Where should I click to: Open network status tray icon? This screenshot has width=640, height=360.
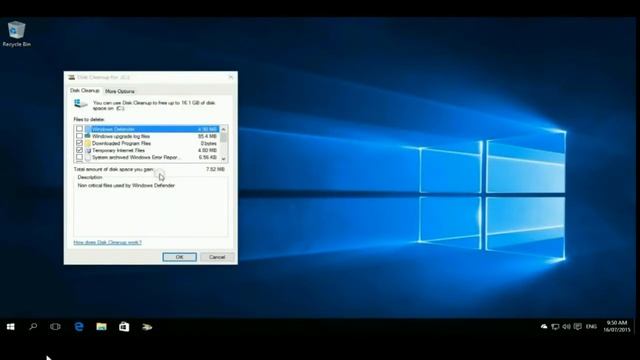(x=555, y=327)
